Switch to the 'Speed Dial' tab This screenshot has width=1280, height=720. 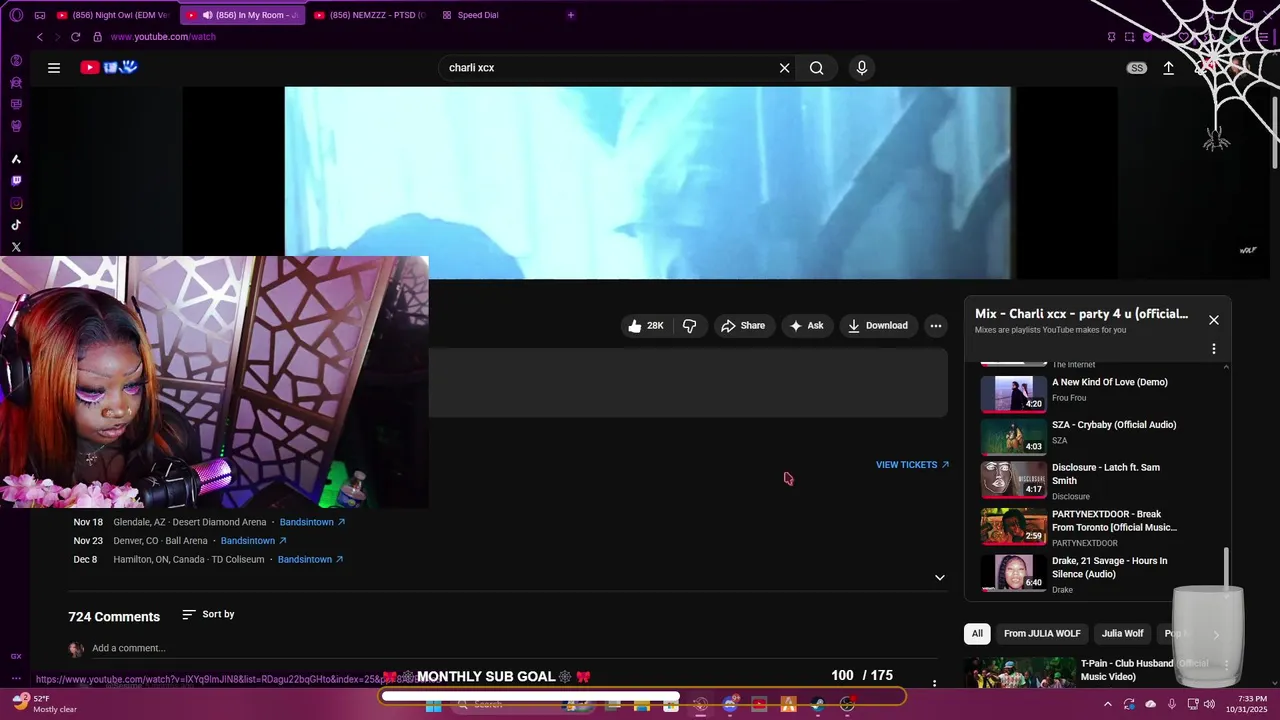click(x=478, y=15)
